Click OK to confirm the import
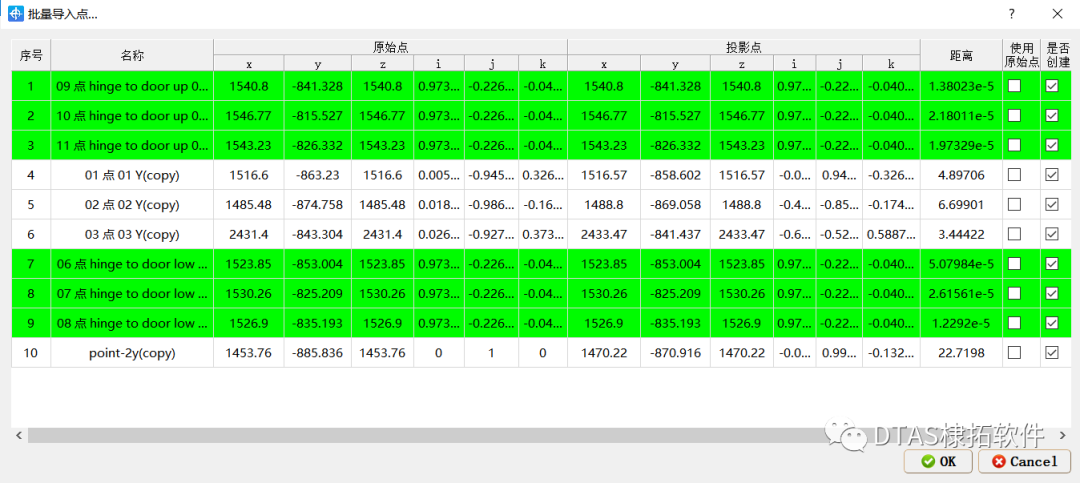The width and height of the screenshot is (1080, 483). click(x=938, y=461)
